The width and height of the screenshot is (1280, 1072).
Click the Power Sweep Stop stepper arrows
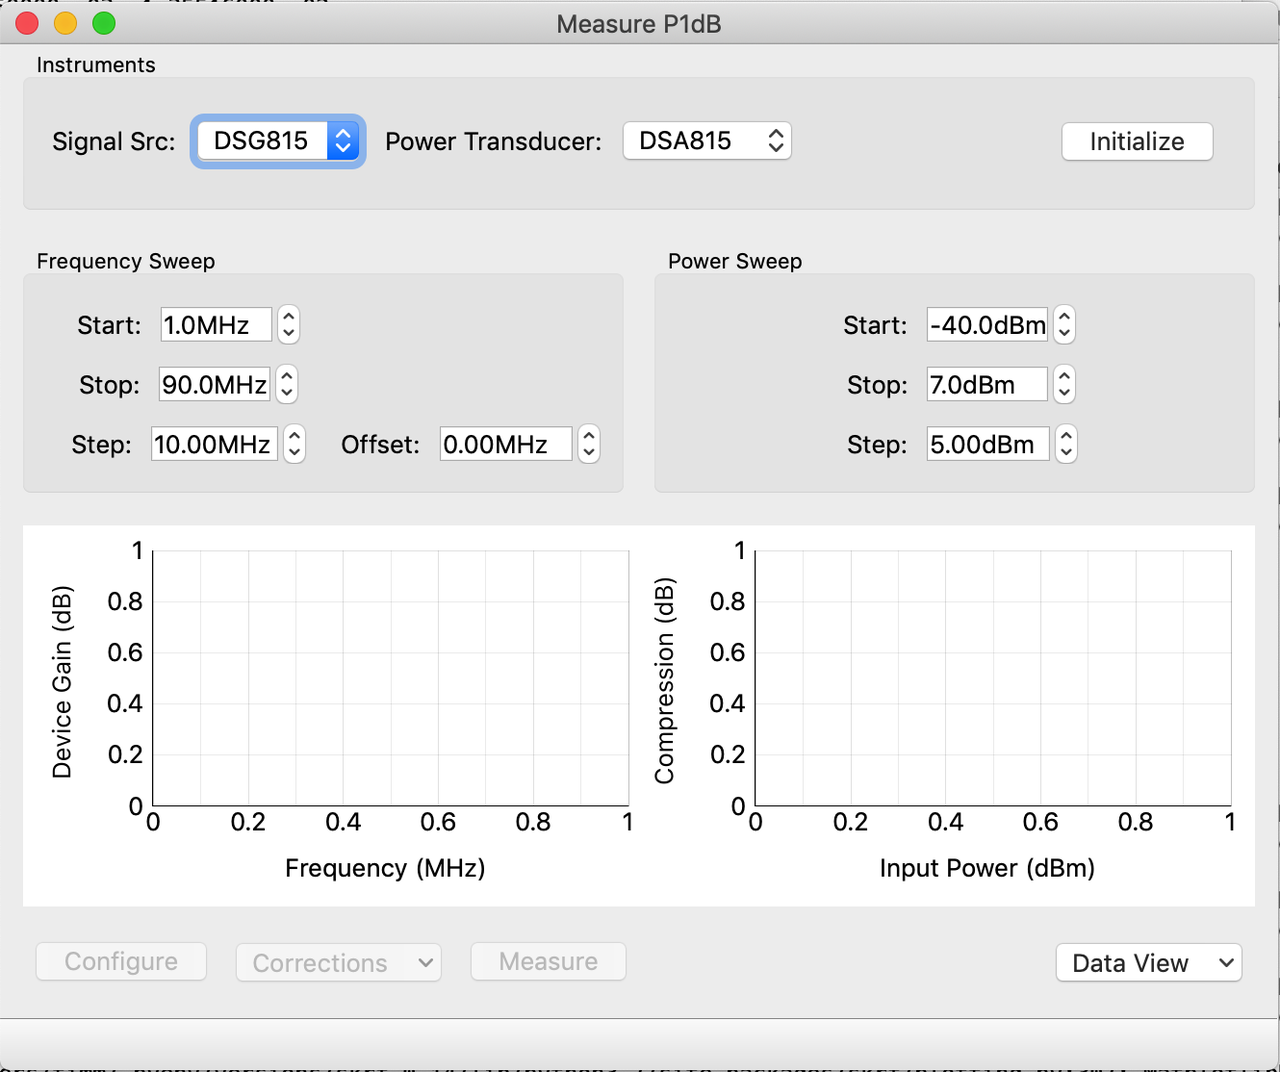tap(1065, 385)
